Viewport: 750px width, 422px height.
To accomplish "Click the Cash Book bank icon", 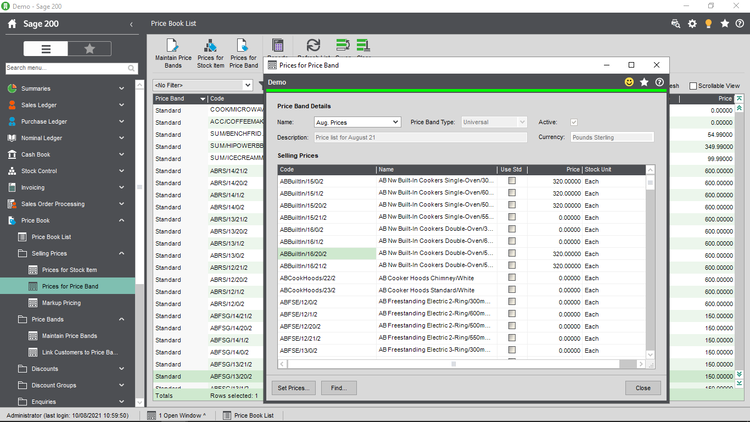I will coord(12,155).
